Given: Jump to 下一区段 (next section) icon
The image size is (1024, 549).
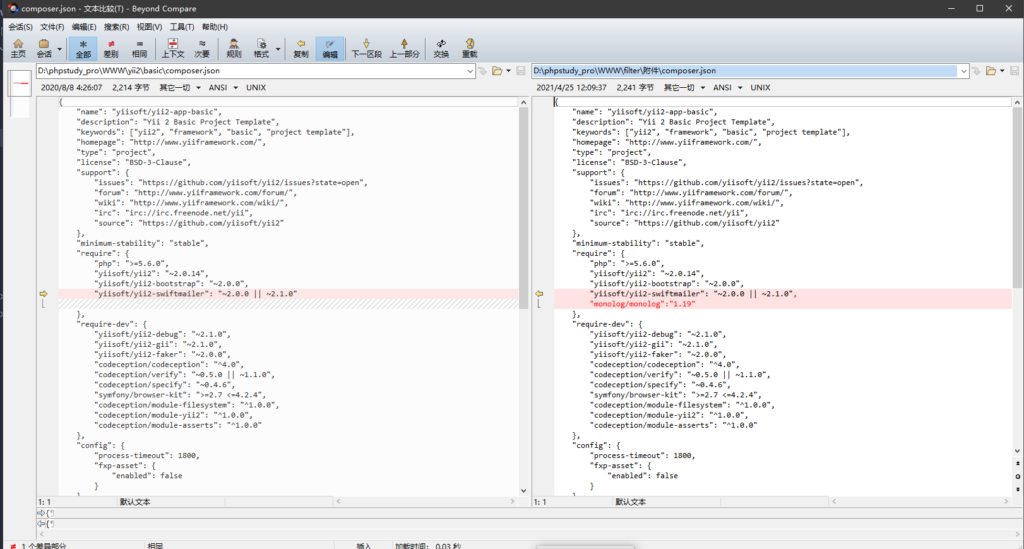Looking at the screenshot, I should (367, 48).
